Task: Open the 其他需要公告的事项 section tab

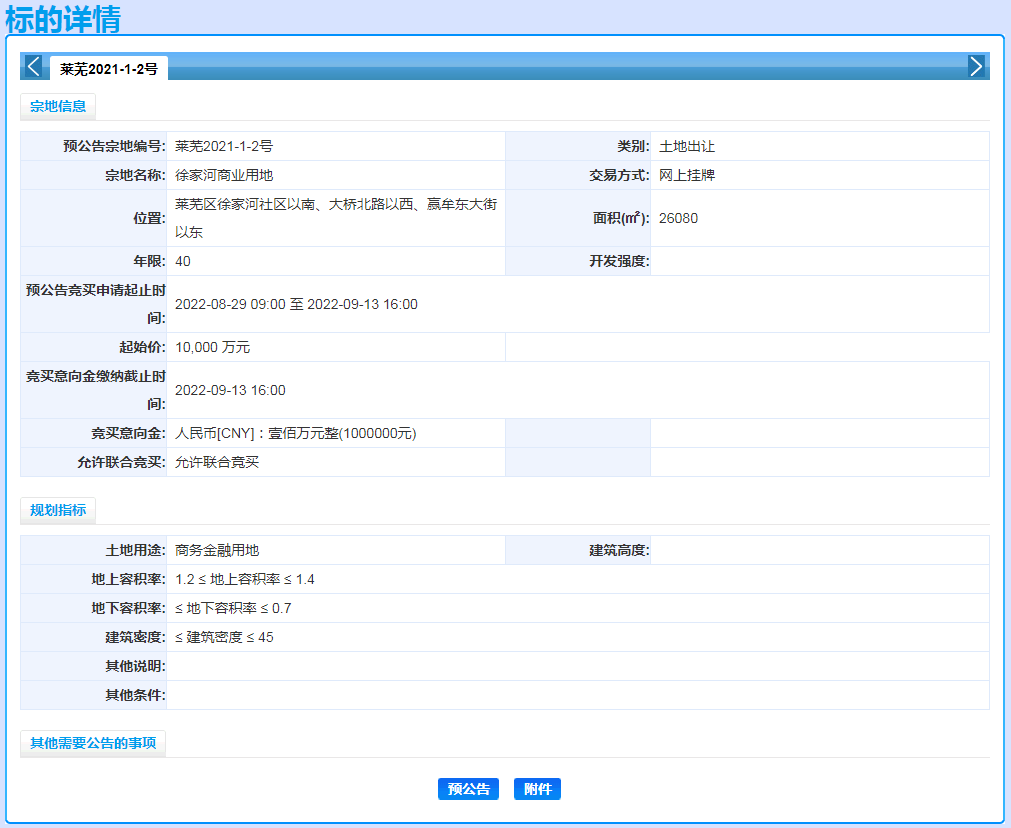Action: [x=93, y=743]
